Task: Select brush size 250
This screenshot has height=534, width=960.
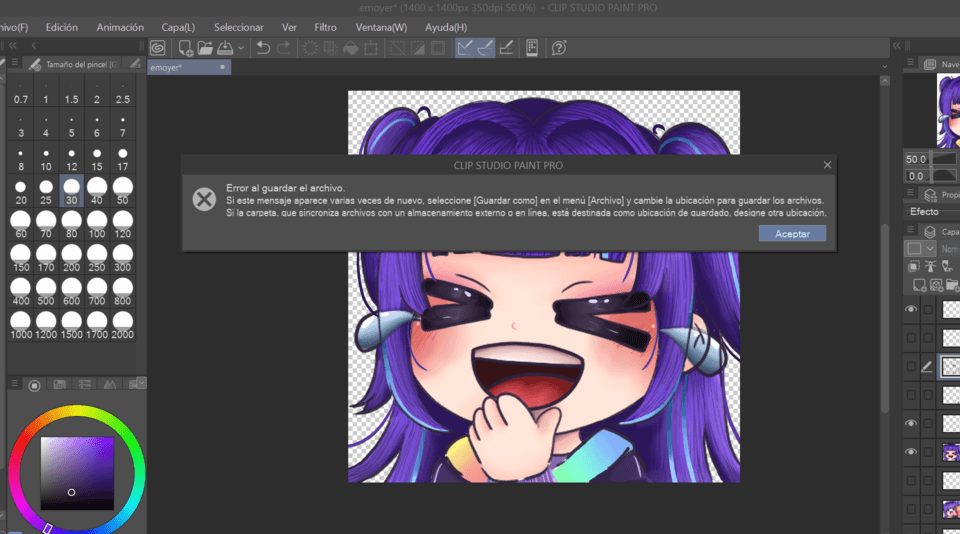Action: tap(97, 258)
